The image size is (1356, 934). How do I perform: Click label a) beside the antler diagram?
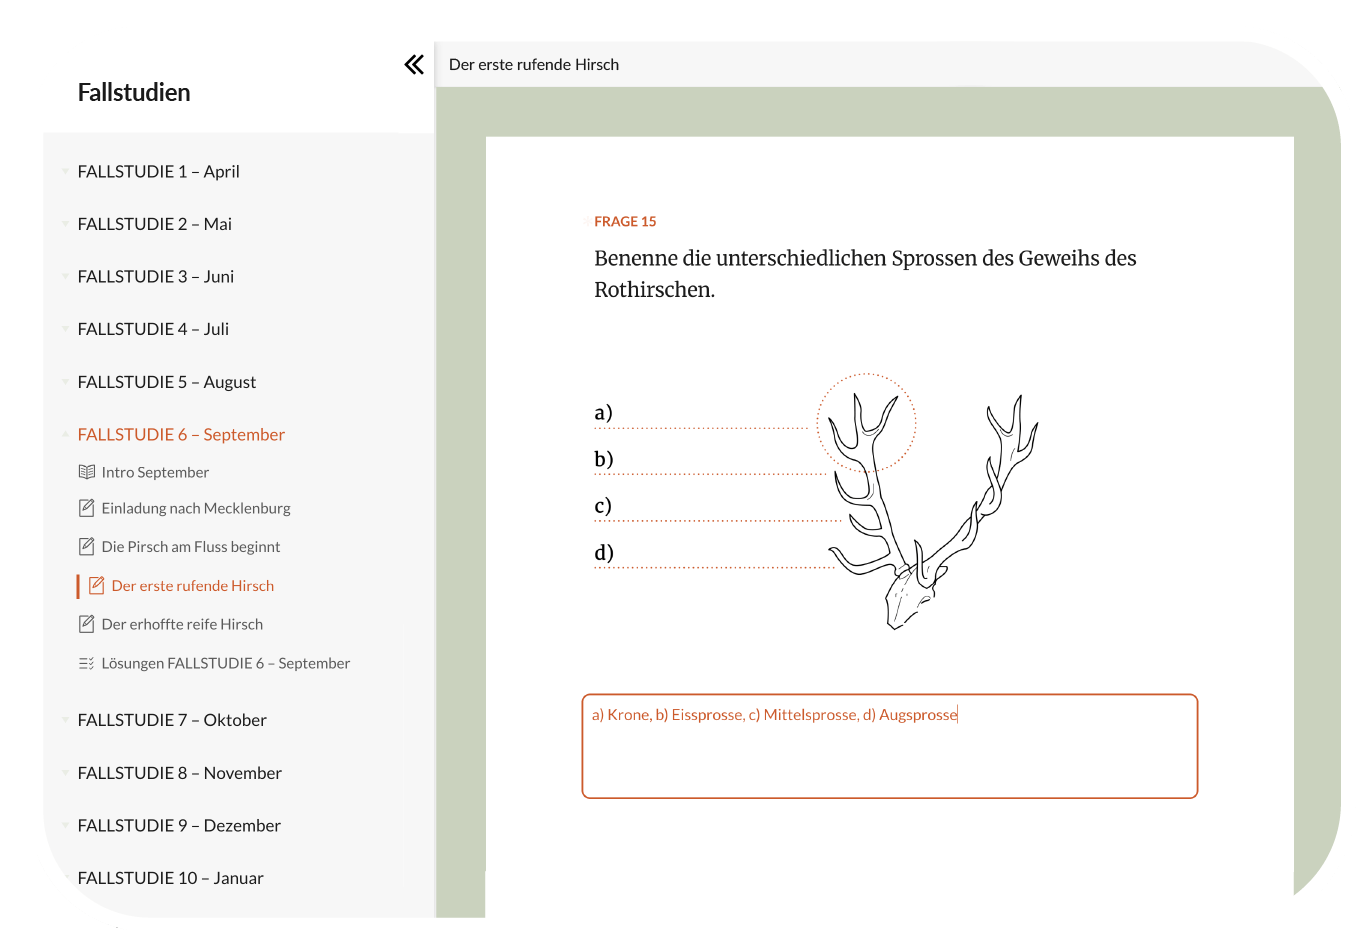[603, 412]
